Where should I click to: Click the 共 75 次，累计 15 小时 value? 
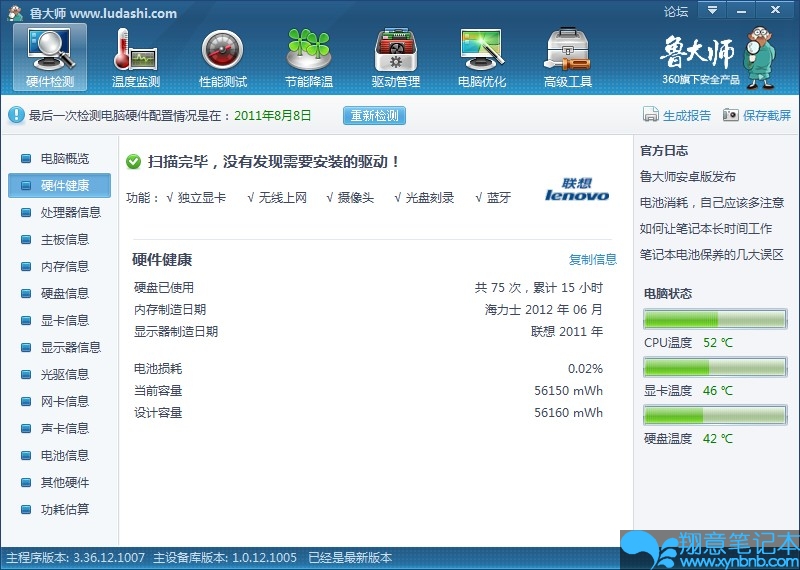pyautogui.click(x=539, y=288)
